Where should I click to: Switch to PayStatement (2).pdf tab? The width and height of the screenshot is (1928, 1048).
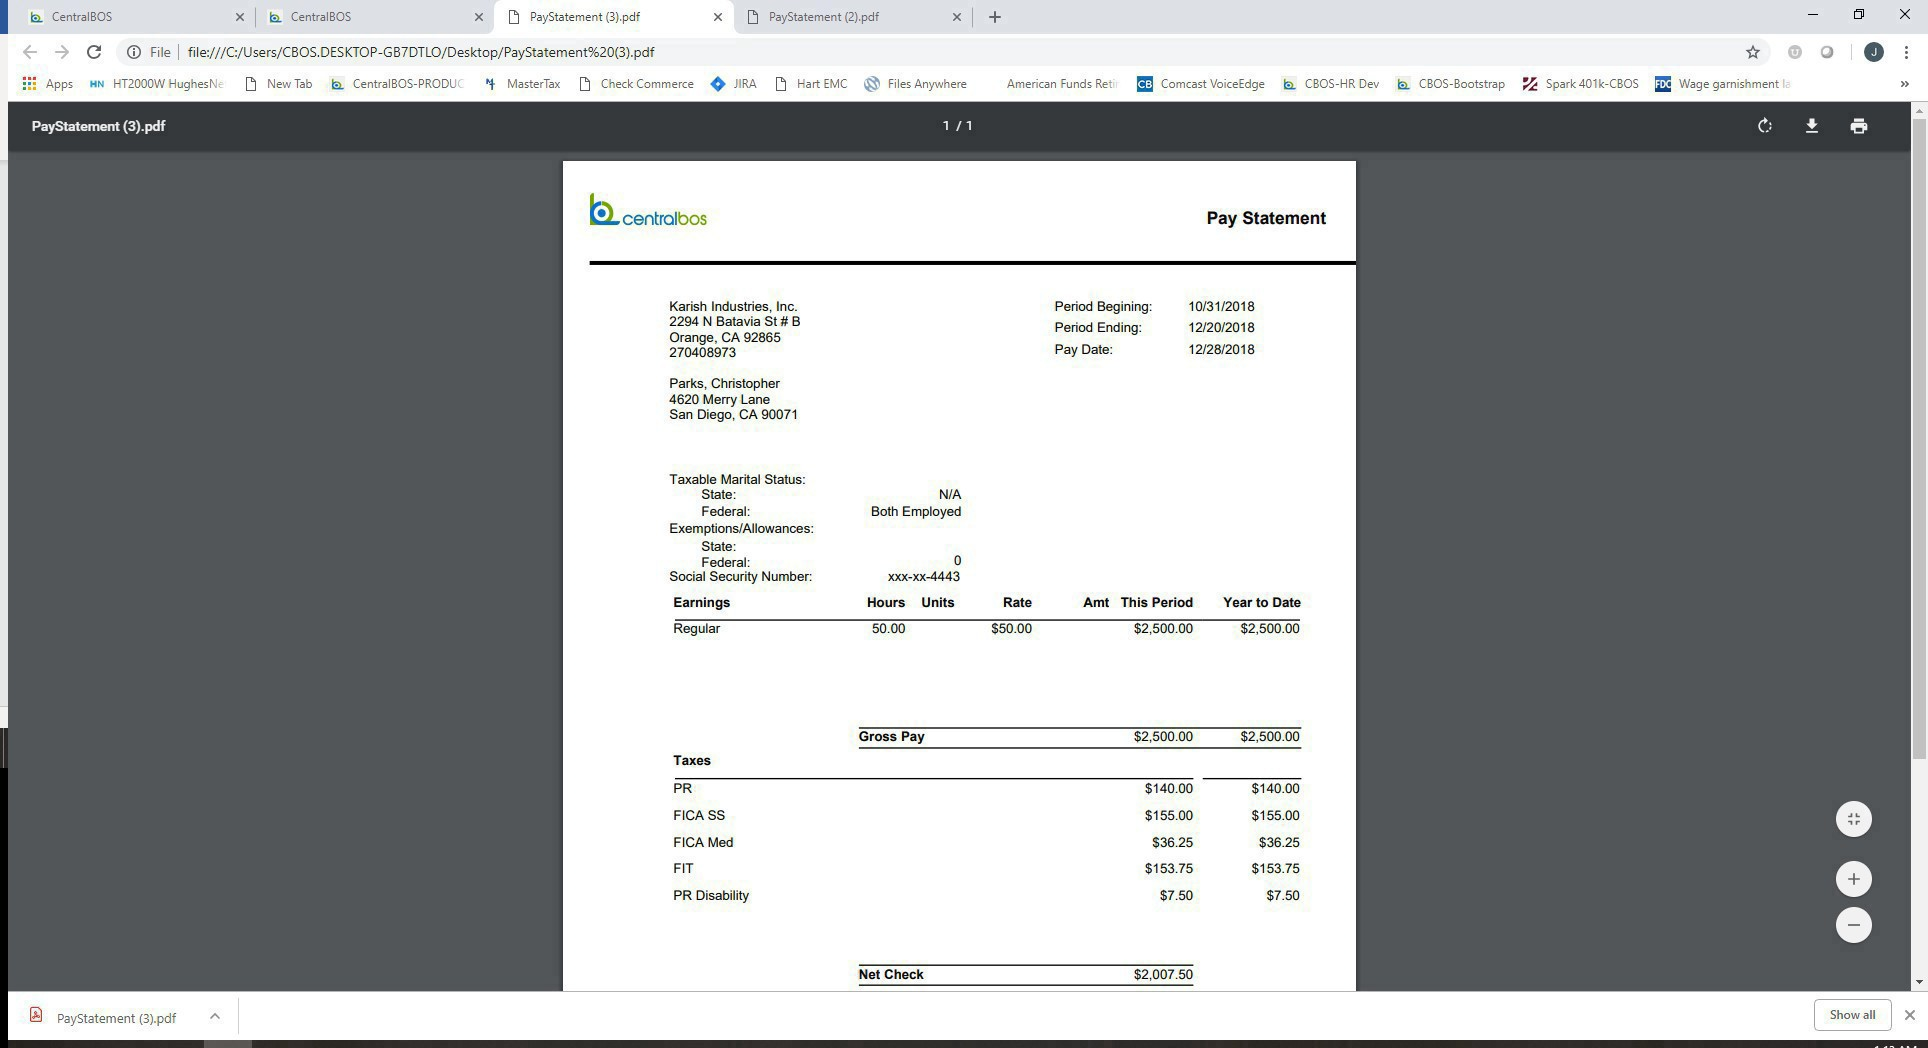tap(852, 17)
